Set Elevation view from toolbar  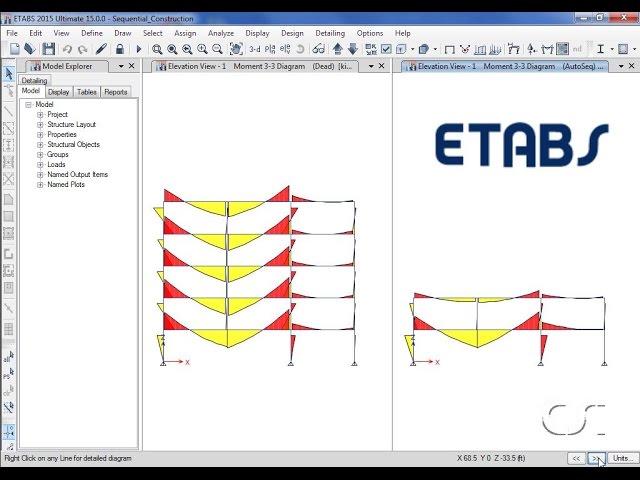[285, 49]
